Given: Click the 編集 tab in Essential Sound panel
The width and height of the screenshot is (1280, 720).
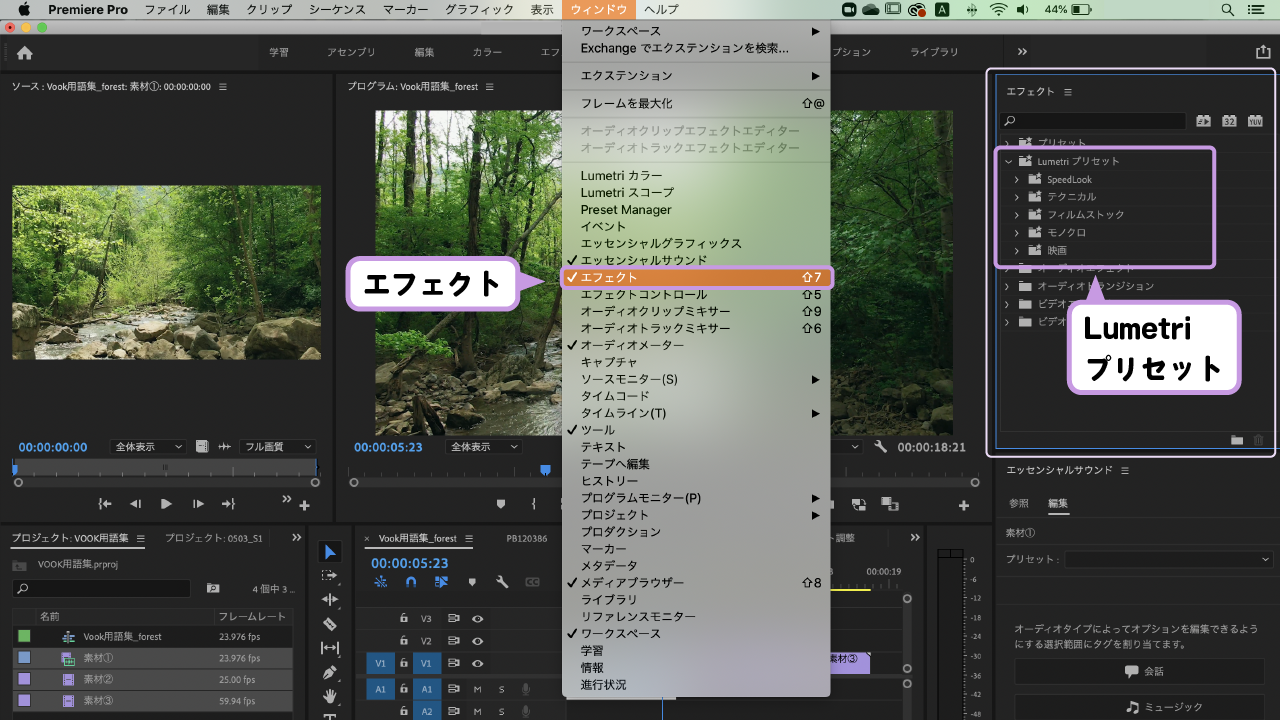Looking at the screenshot, I should tap(1058, 504).
